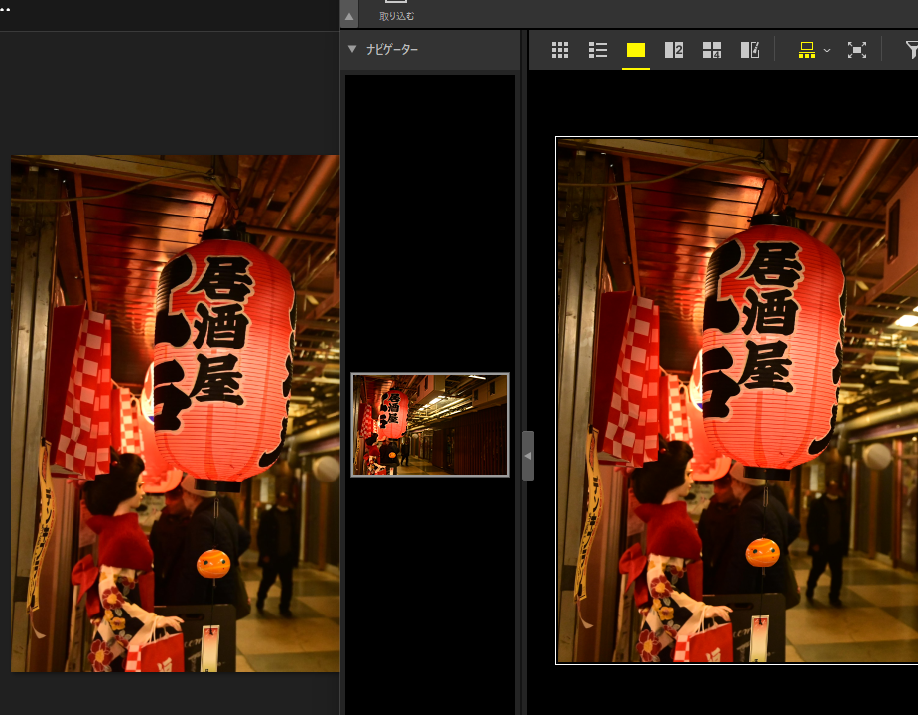Open the four-image comparison view
This screenshot has width=918, height=715.
point(712,50)
